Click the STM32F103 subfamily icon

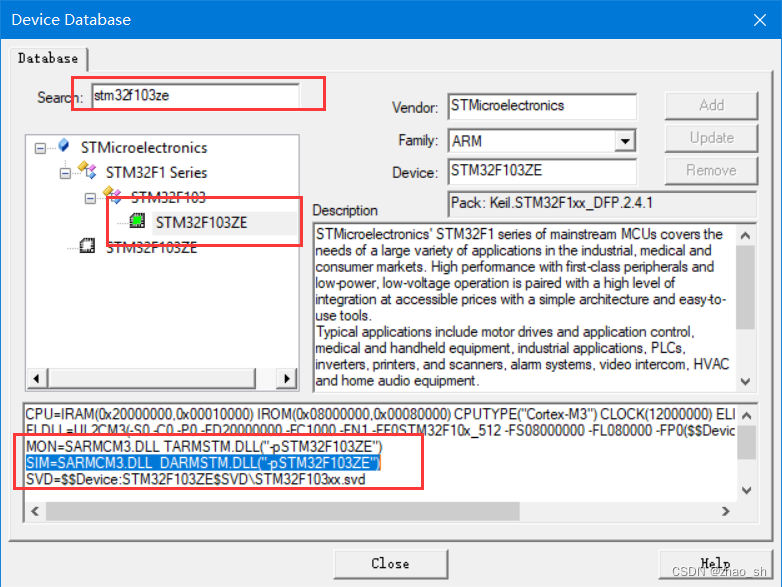pyautogui.click(x=112, y=195)
